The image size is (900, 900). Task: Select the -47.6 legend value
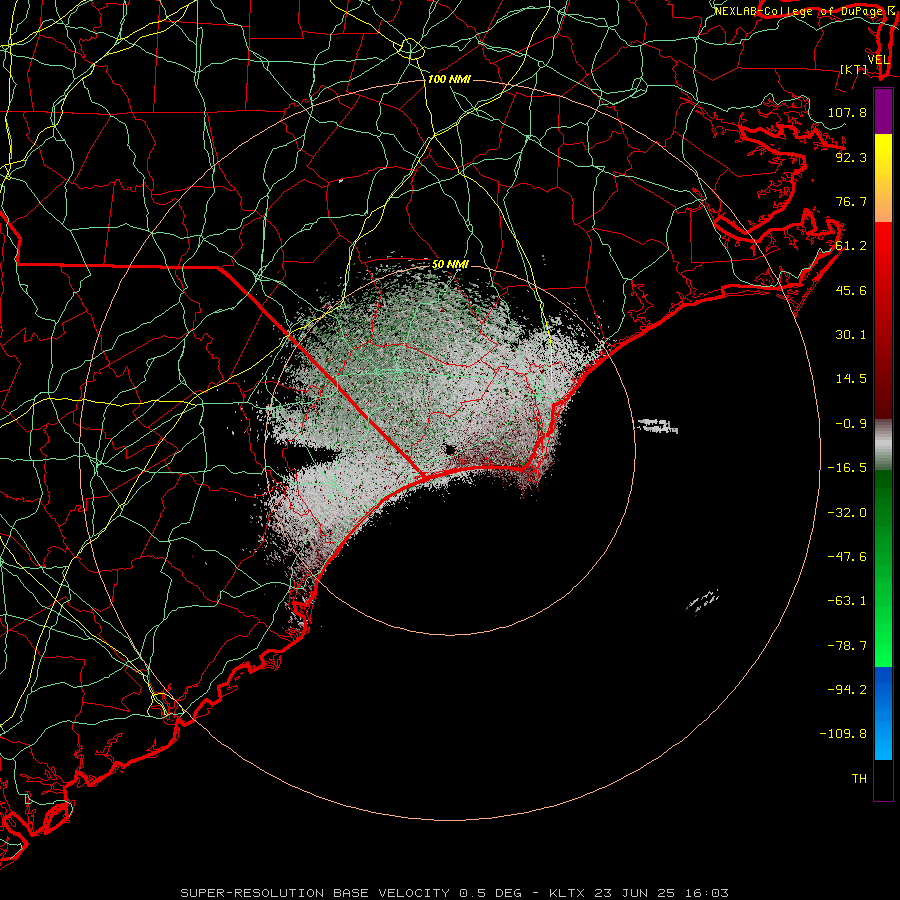847,557
